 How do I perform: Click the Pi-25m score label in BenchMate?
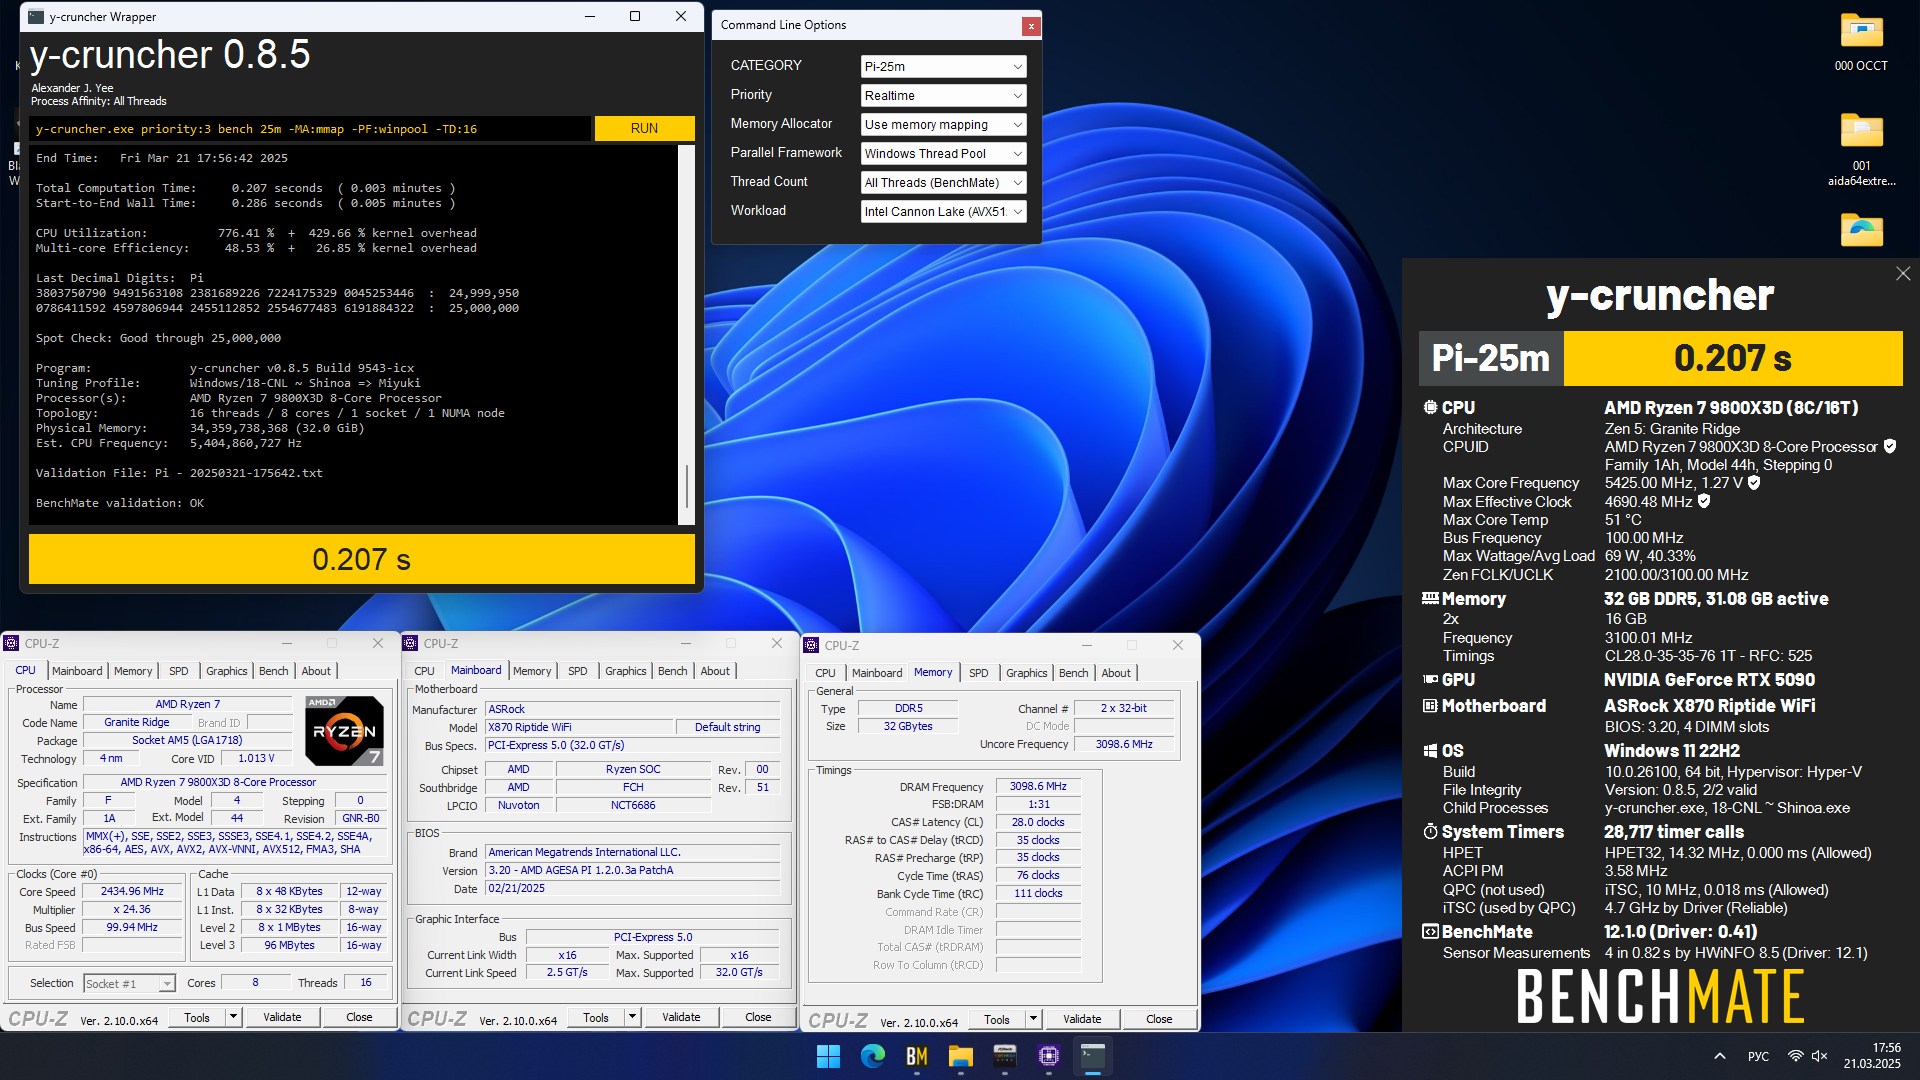coord(1491,358)
